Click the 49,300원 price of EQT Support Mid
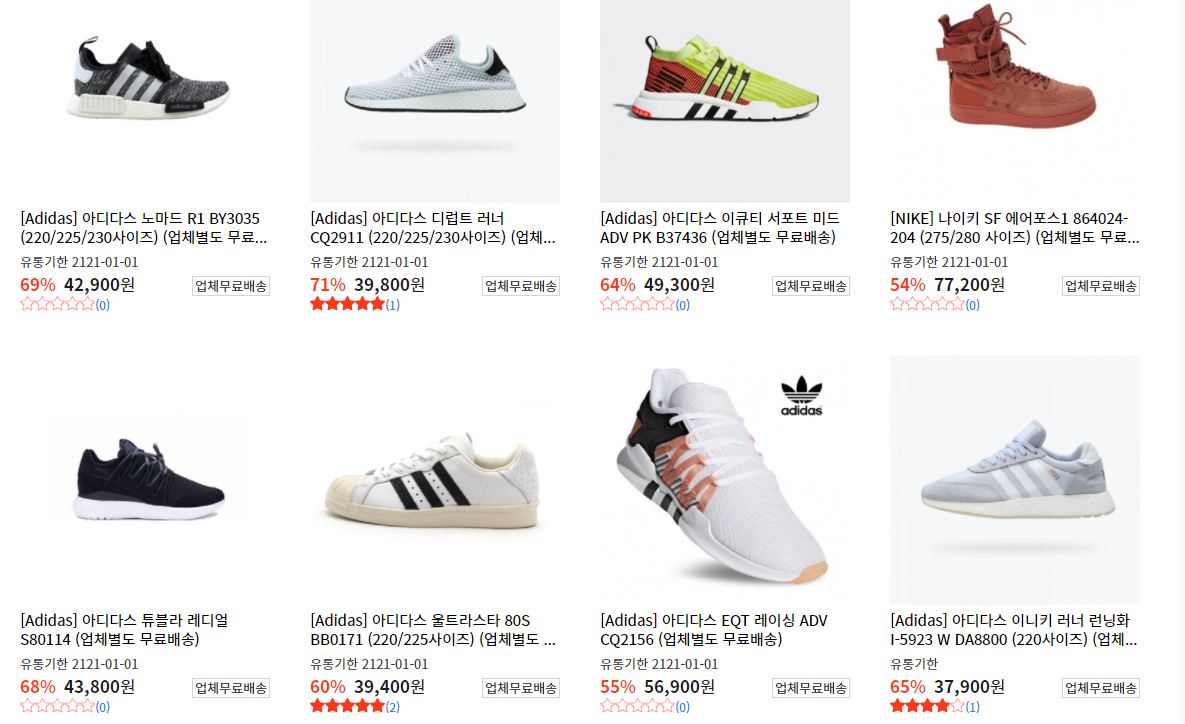This screenshot has height=724, width=1185. [x=679, y=285]
